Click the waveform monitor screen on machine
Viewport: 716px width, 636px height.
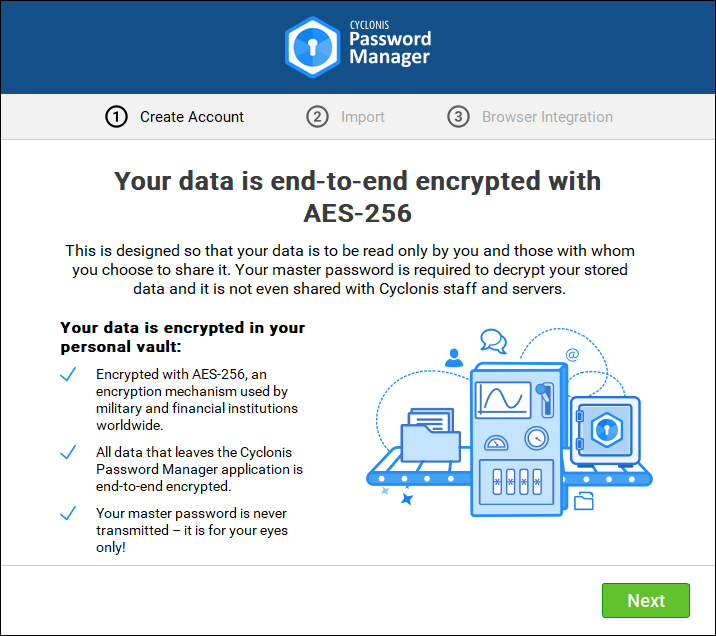[503, 398]
